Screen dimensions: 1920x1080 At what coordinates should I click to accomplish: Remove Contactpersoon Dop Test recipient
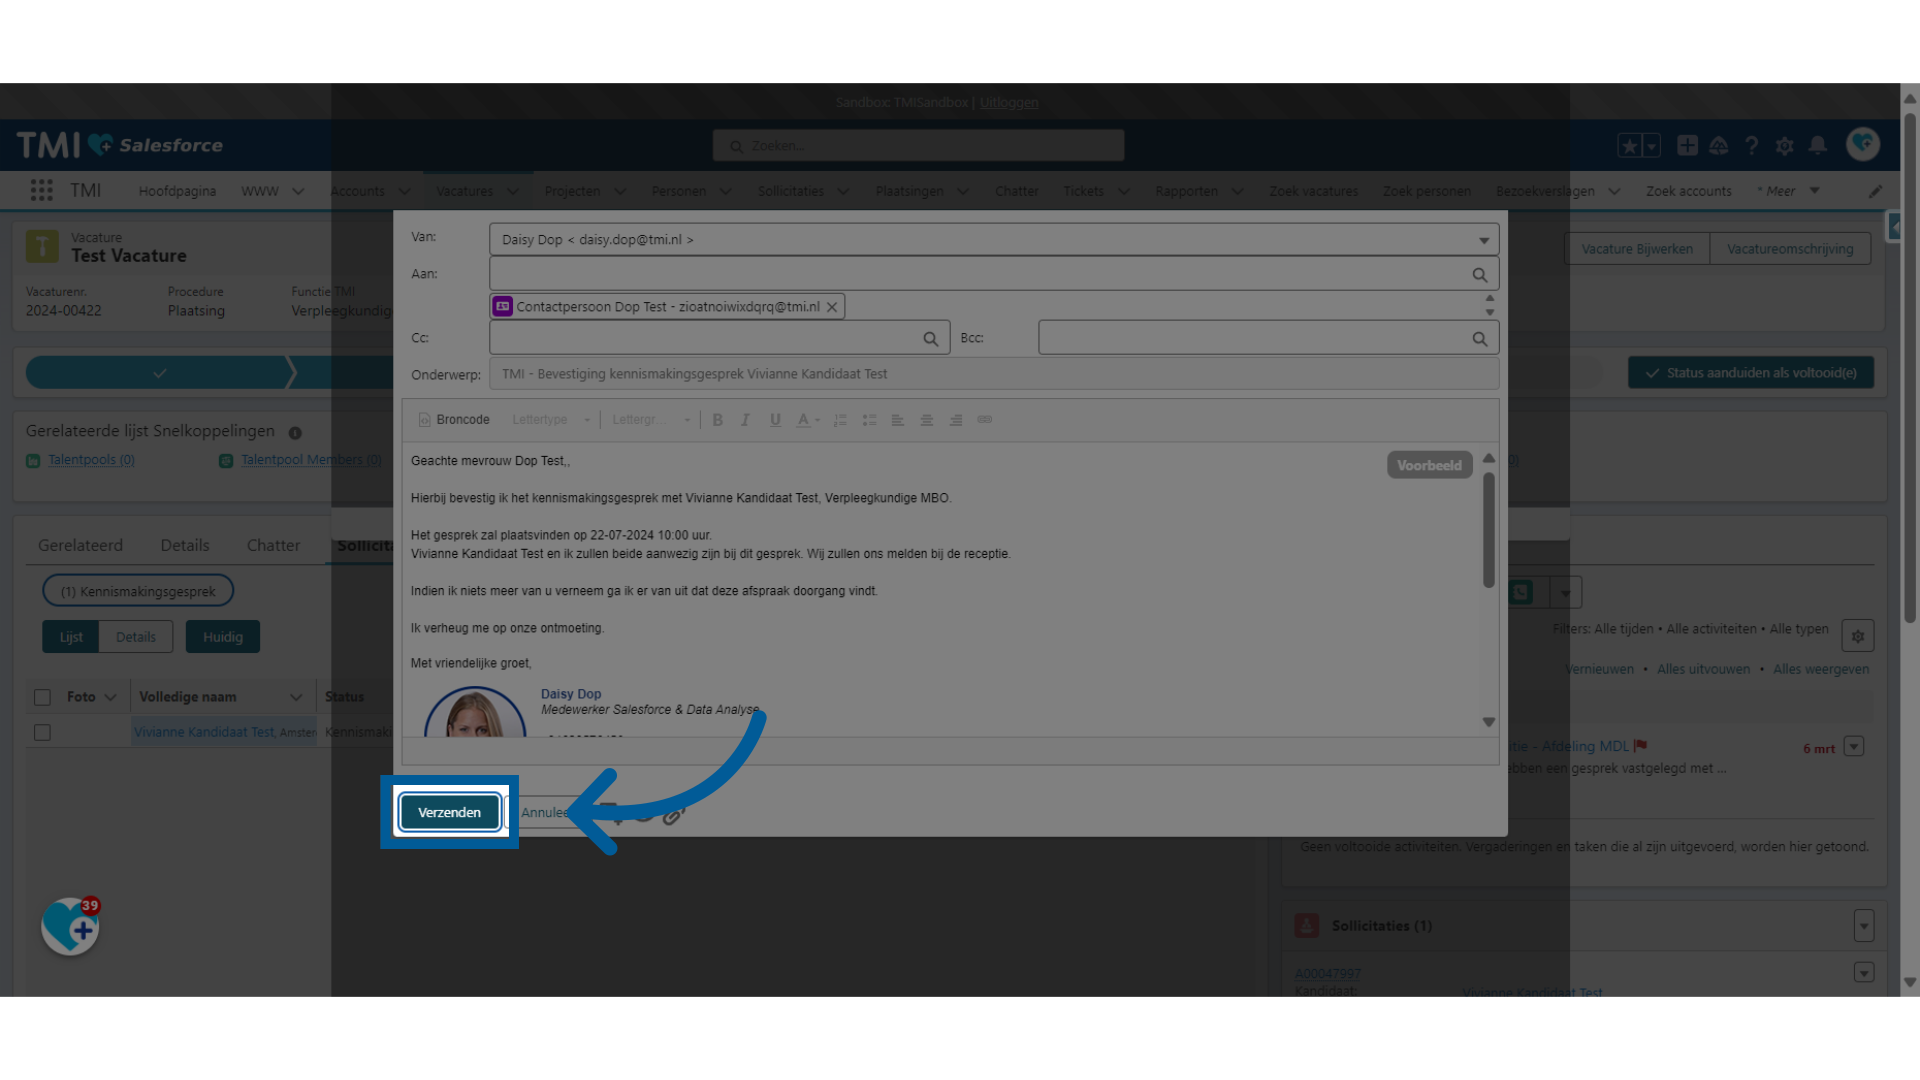click(832, 307)
